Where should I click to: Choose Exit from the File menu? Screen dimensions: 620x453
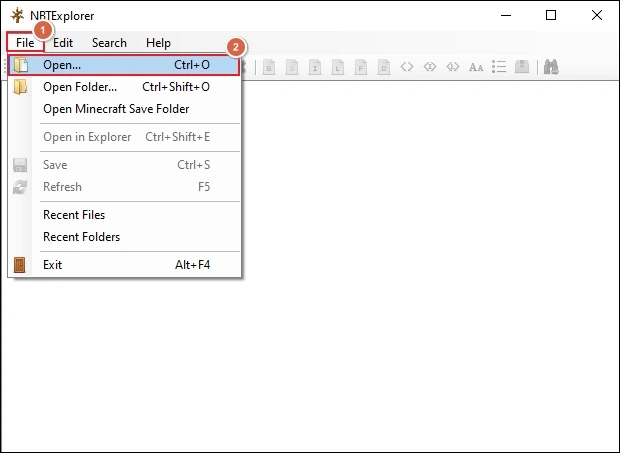coord(124,265)
